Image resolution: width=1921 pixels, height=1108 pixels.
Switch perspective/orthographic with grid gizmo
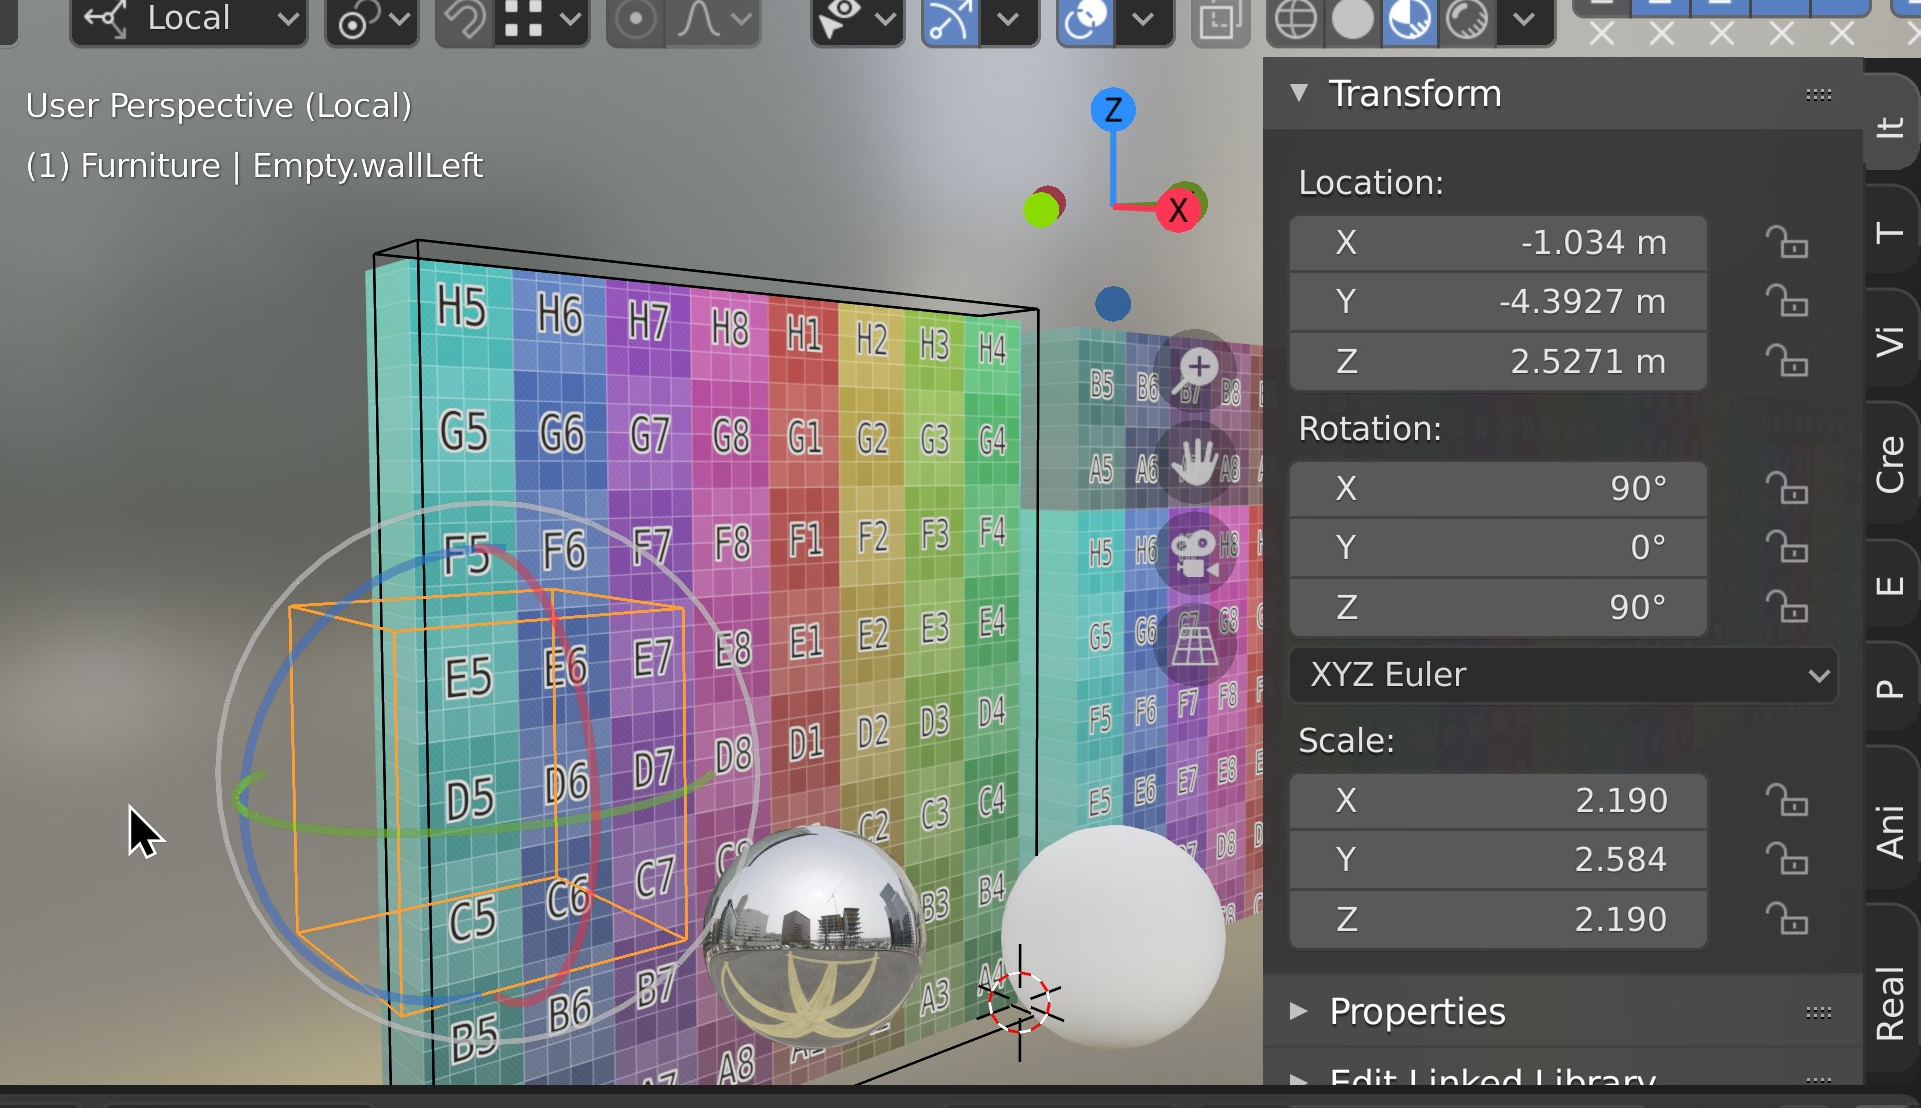pyautogui.click(x=1194, y=644)
